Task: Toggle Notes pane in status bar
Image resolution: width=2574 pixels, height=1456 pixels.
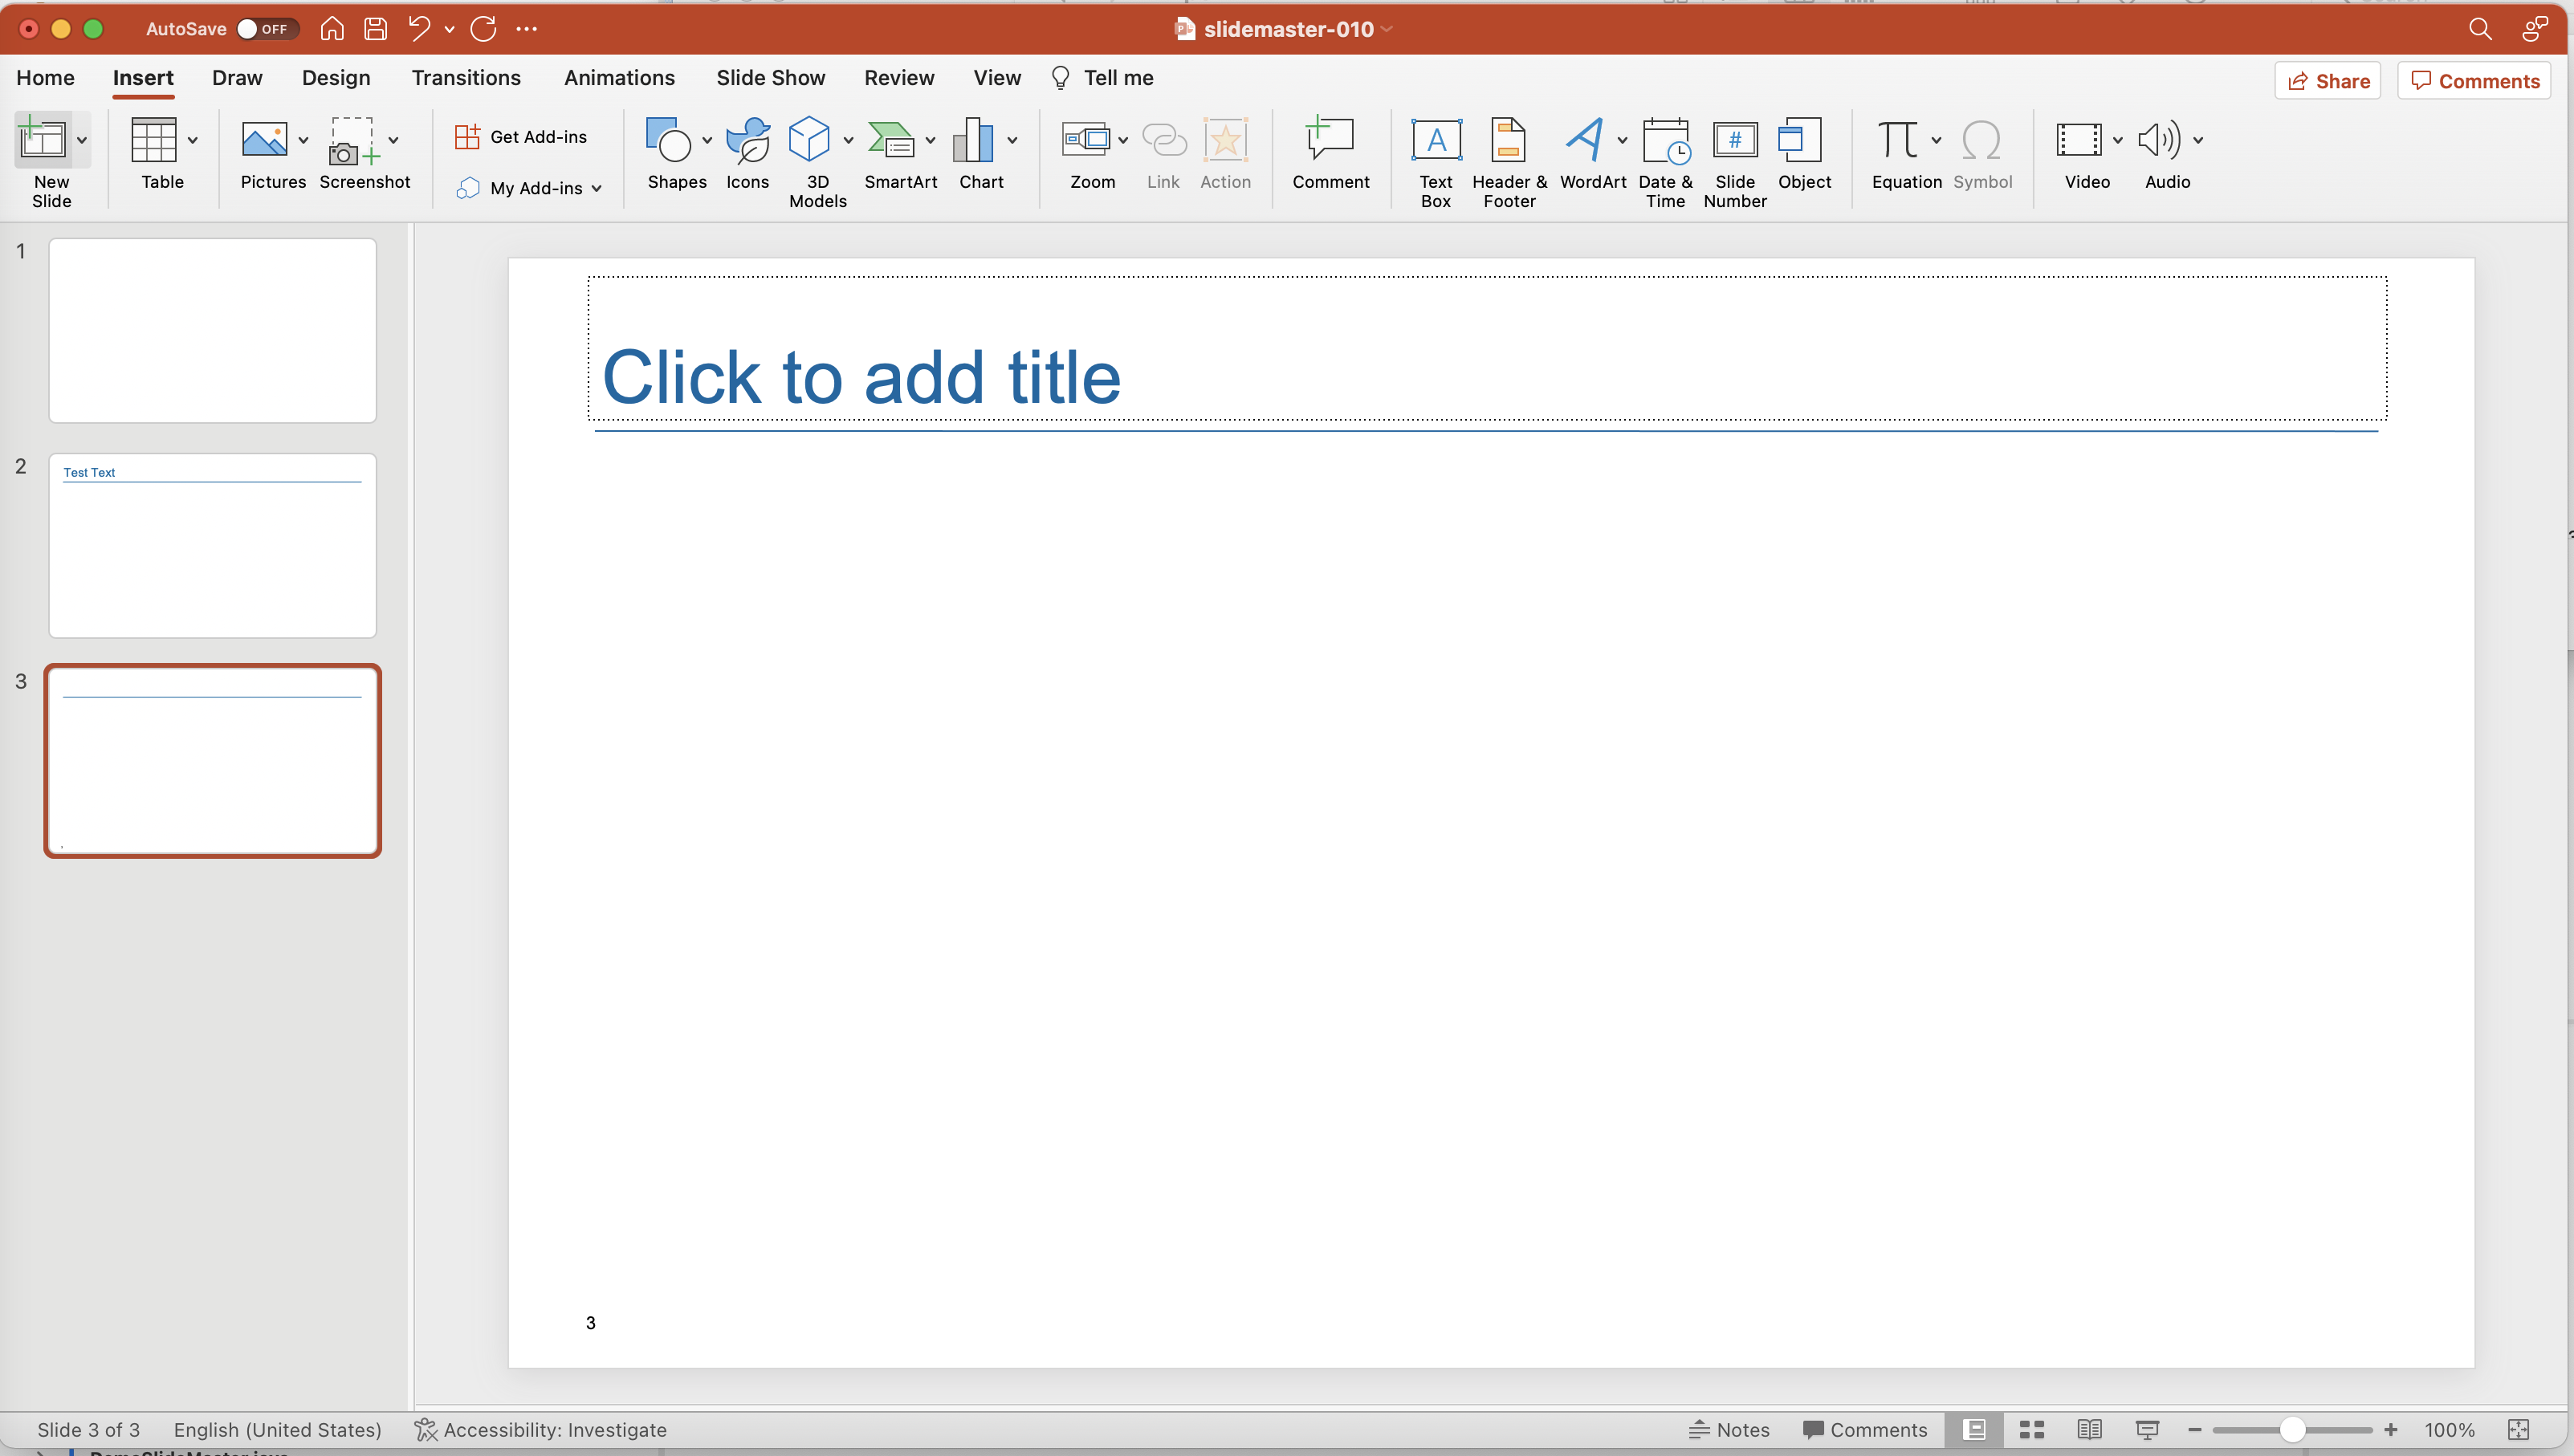Action: pos(1729,1429)
